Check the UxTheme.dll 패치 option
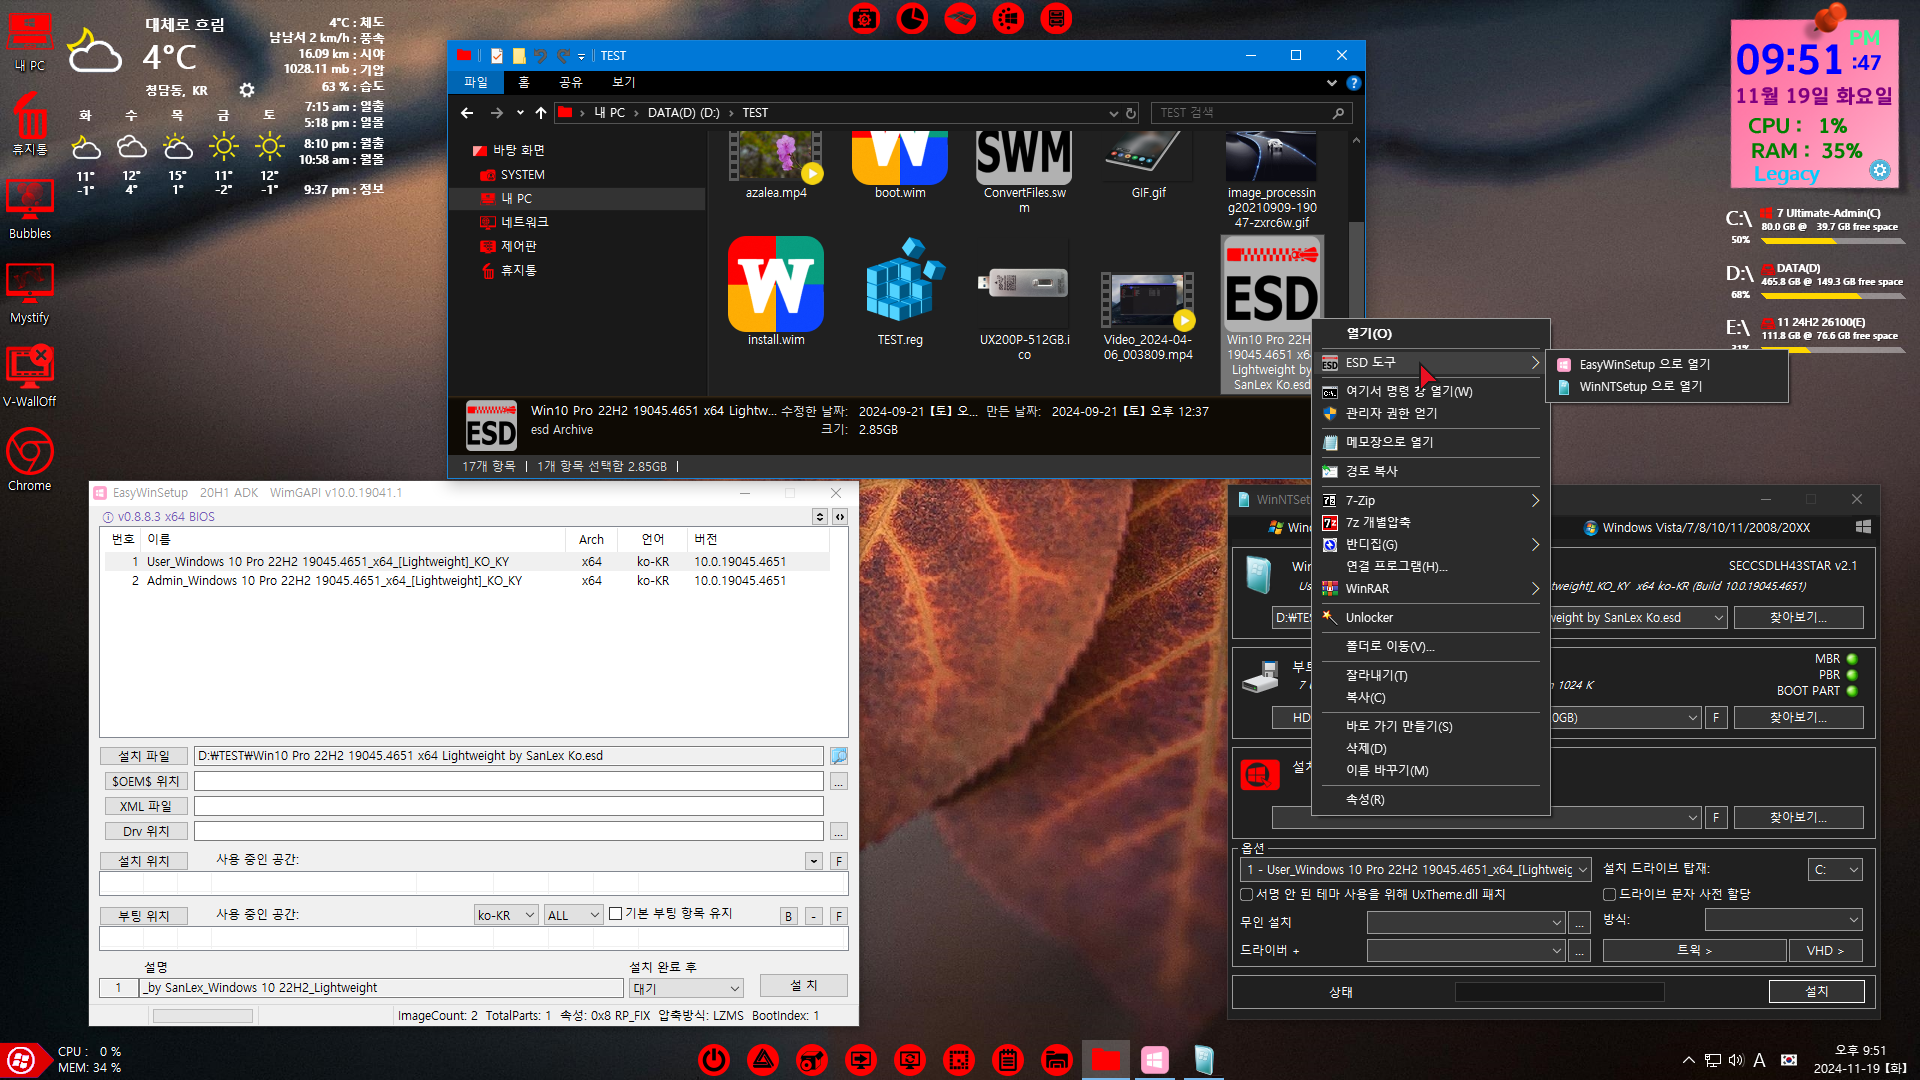The image size is (1920, 1080). click(x=1246, y=894)
